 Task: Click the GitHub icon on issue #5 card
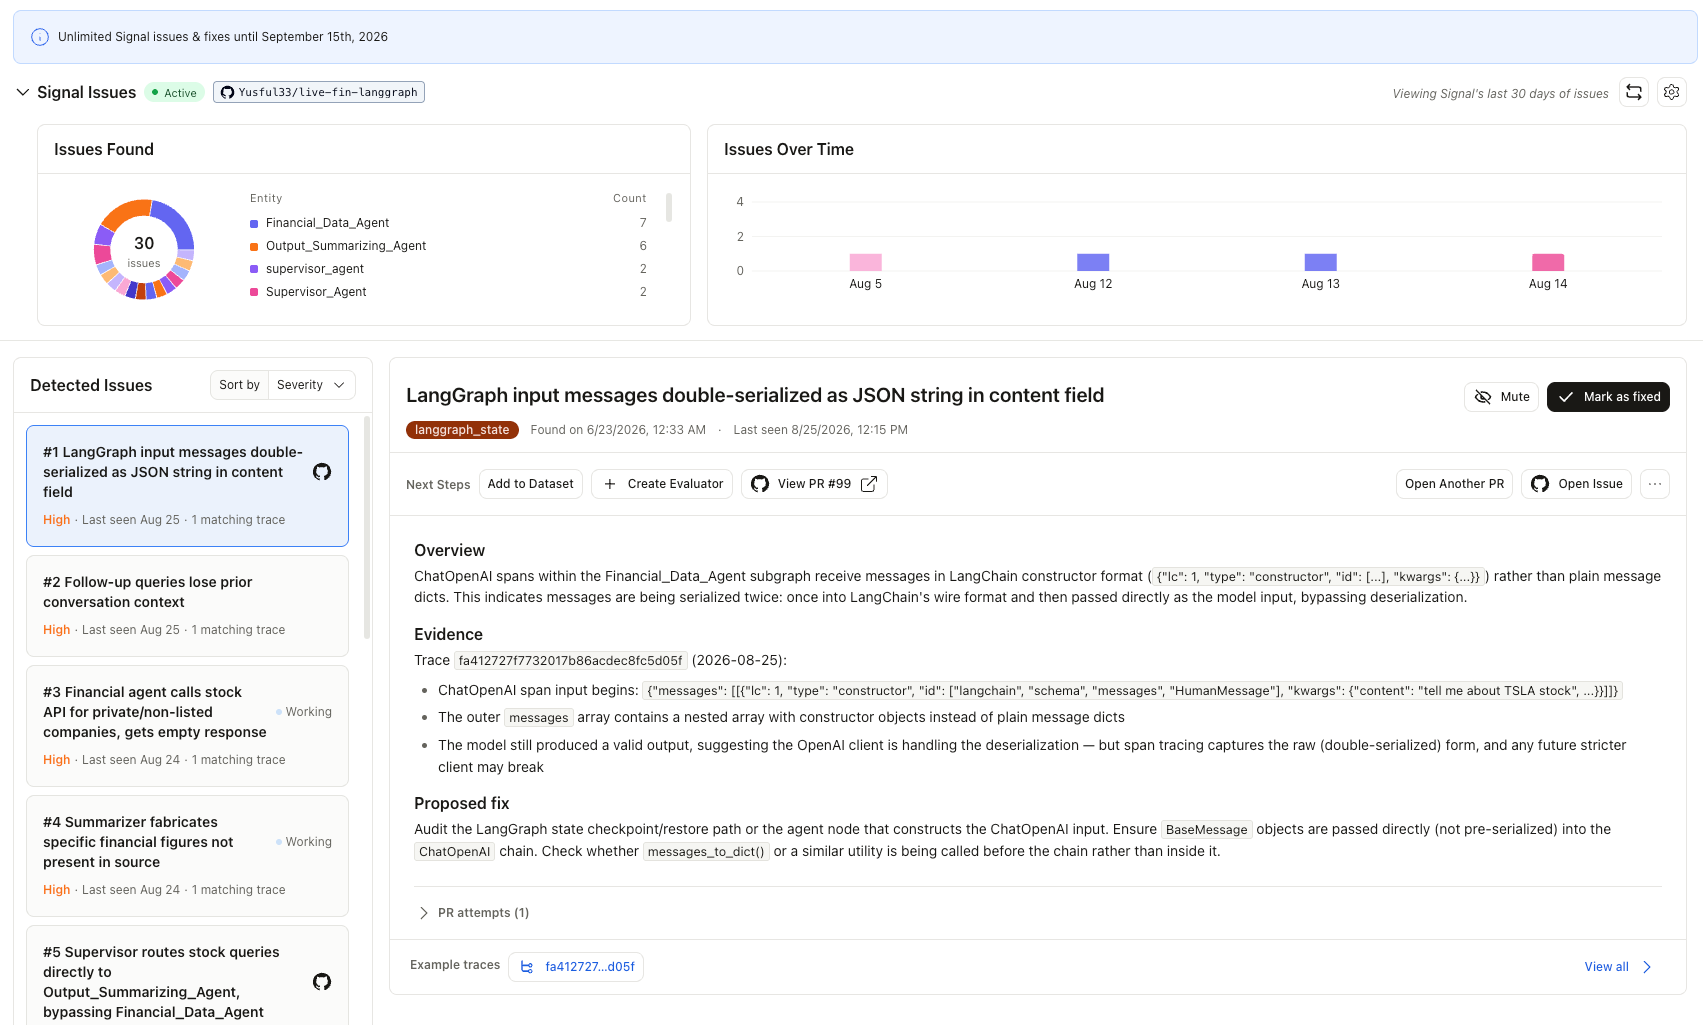pyautogui.click(x=322, y=982)
